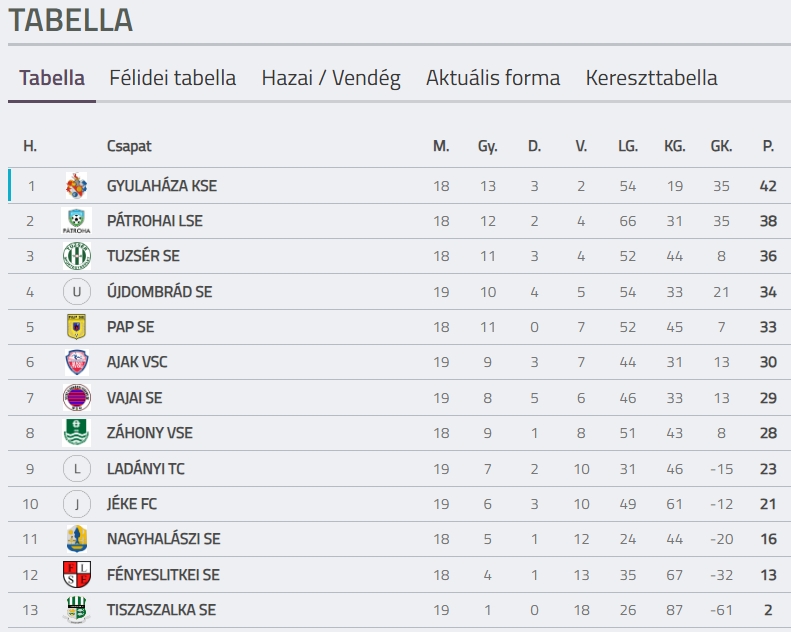Open the Hazai / Vendég tab
The width and height of the screenshot is (791, 632).
point(331,78)
